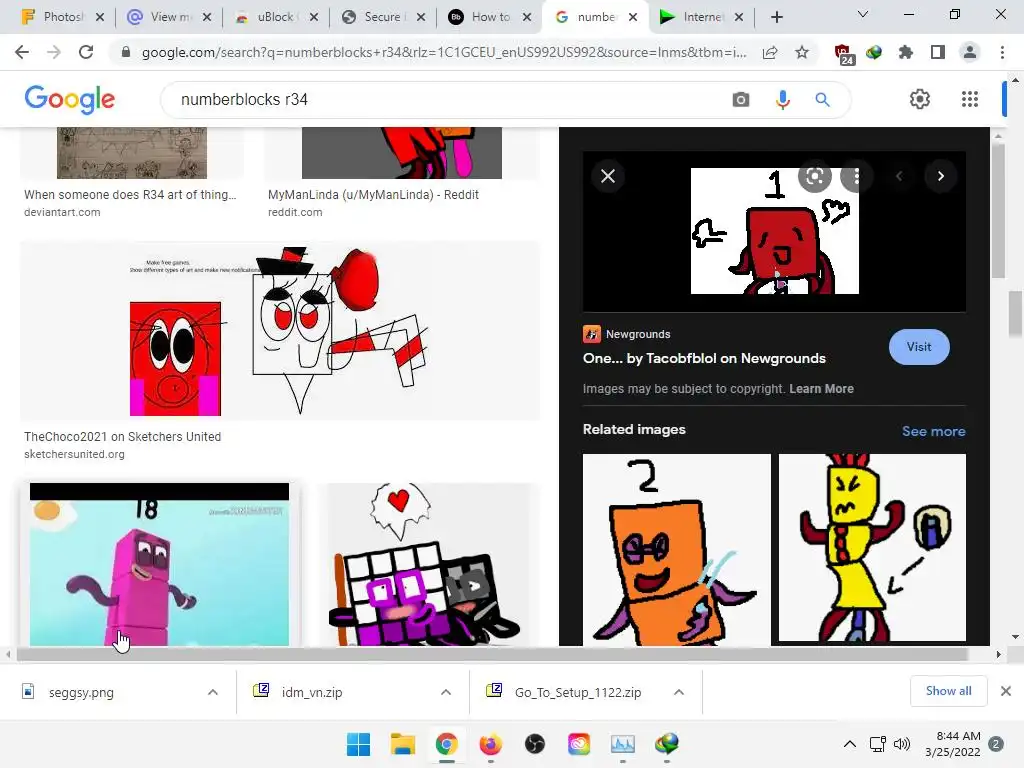Viewport: 1024px width, 768px height.
Task: Click Show all downloads
Action: [x=948, y=691]
